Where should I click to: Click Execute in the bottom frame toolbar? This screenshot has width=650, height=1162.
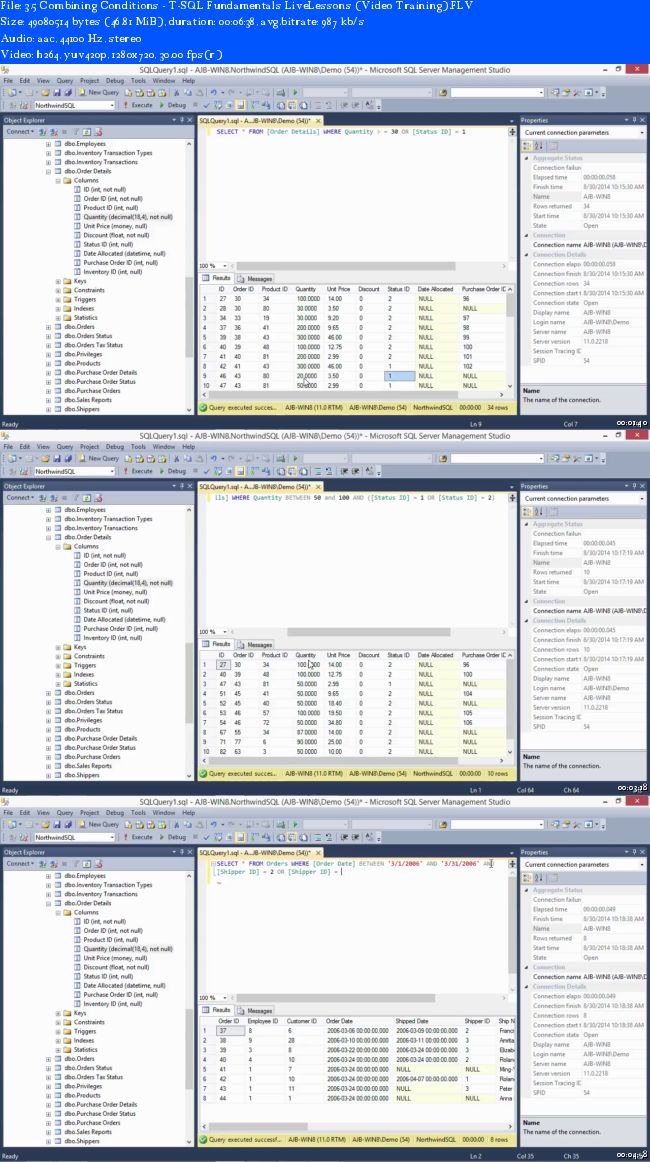pos(139,837)
